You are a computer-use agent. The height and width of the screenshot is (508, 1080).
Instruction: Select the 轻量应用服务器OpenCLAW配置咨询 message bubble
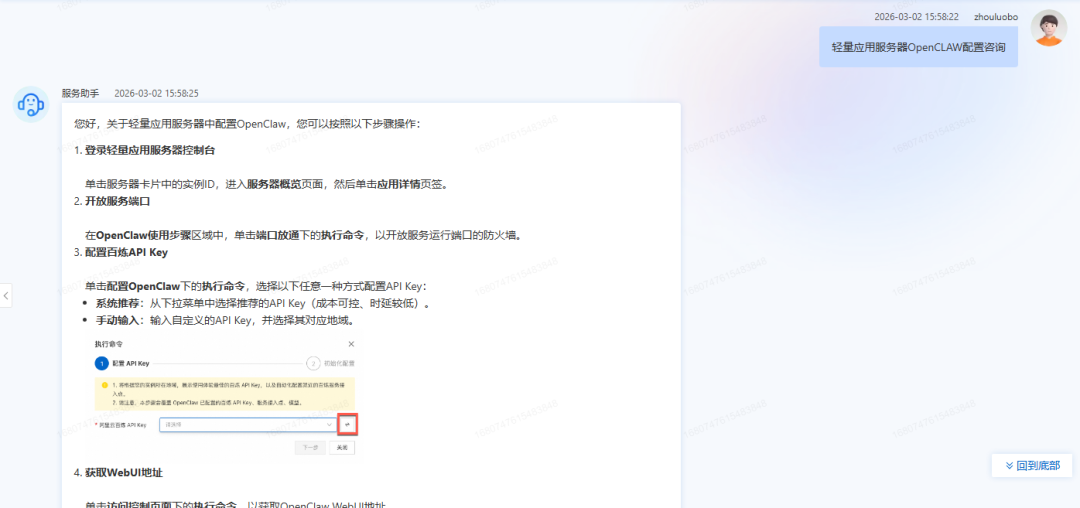point(918,47)
